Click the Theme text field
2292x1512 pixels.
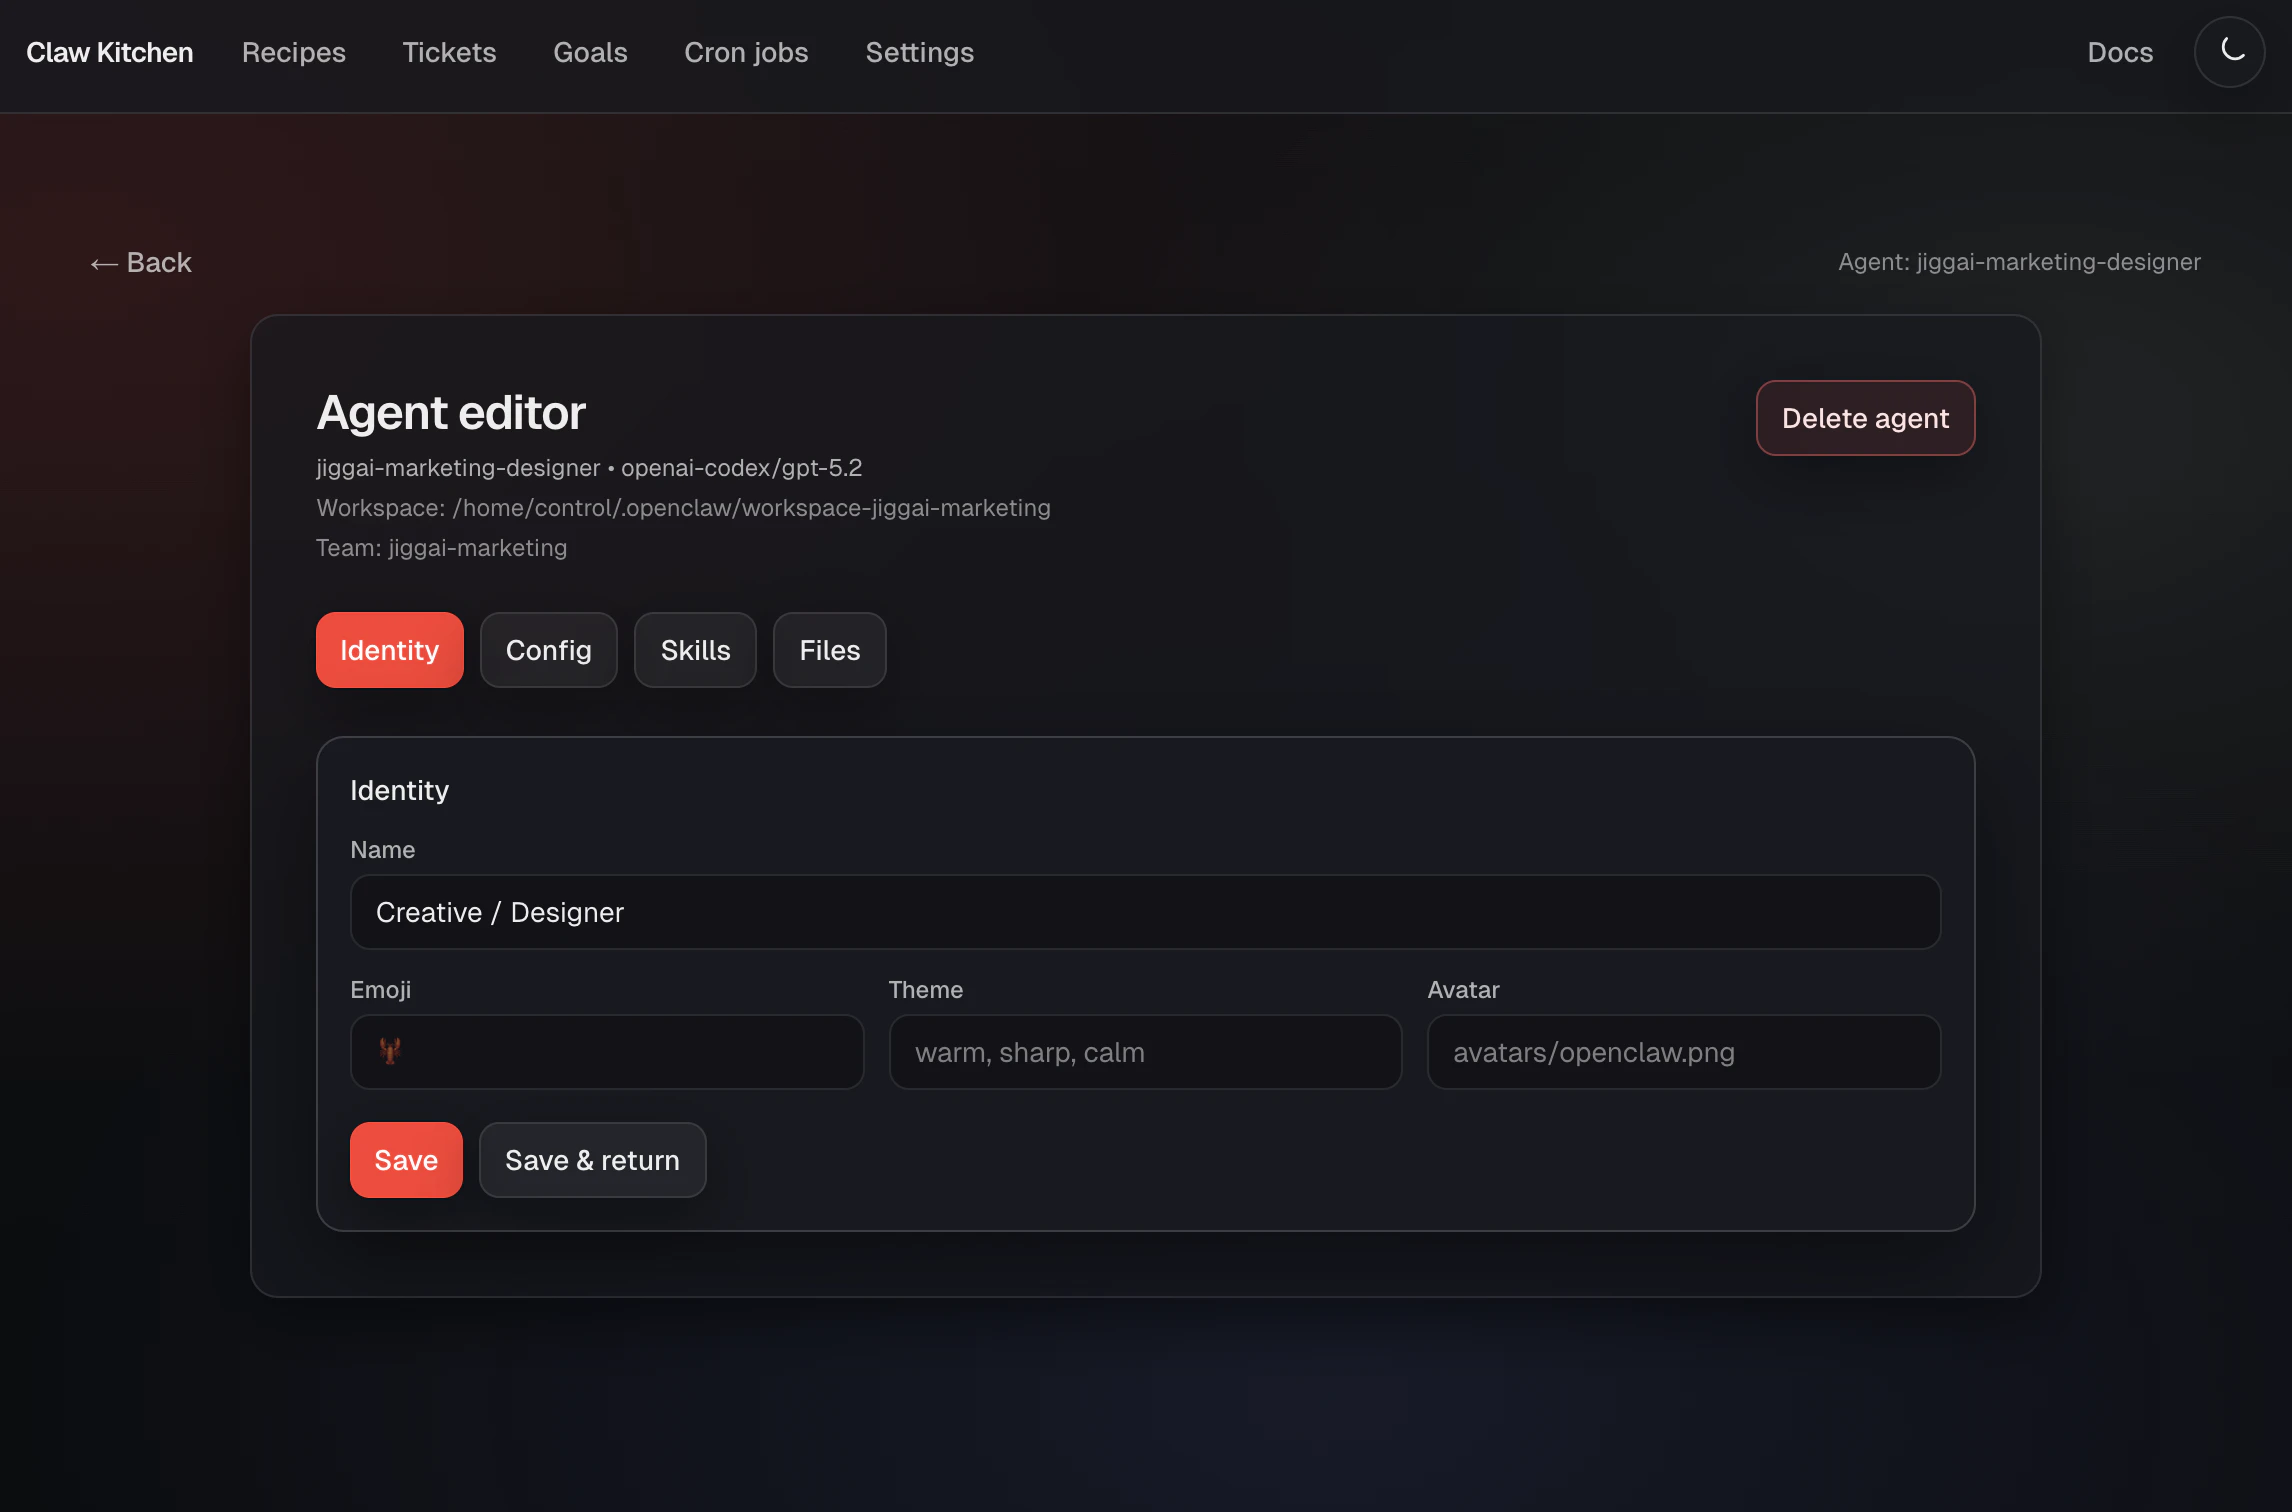1145,1052
